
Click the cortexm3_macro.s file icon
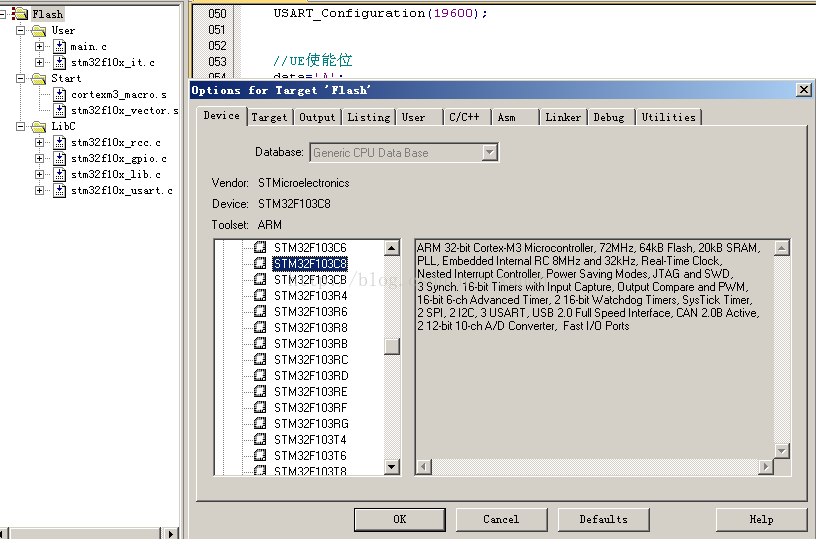(x=59, y=94)
